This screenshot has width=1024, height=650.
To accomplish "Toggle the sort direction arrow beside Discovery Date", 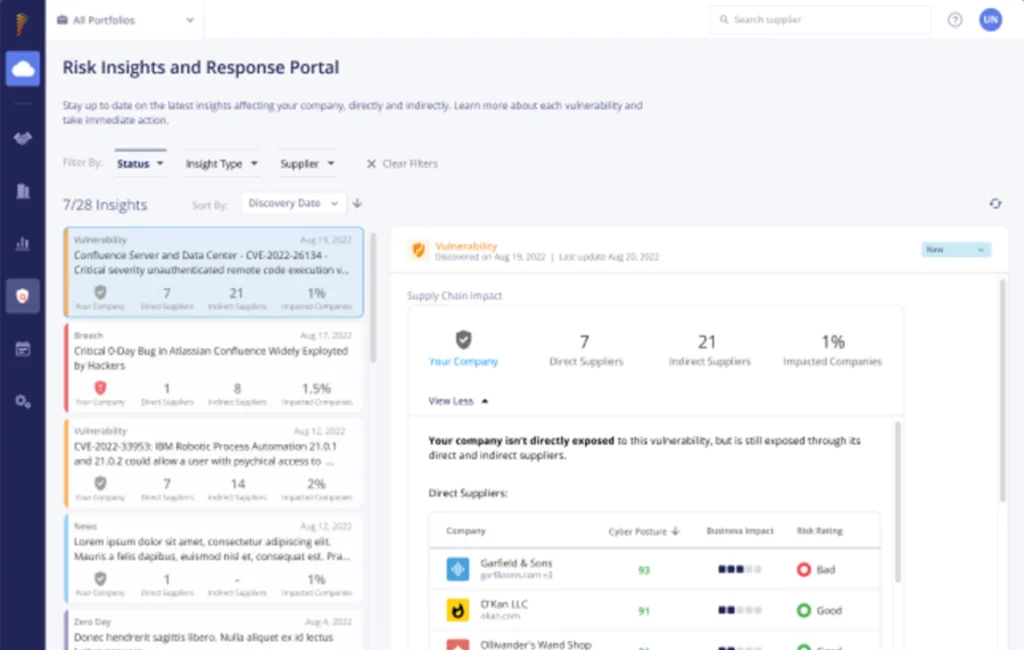I will [357, 203].
